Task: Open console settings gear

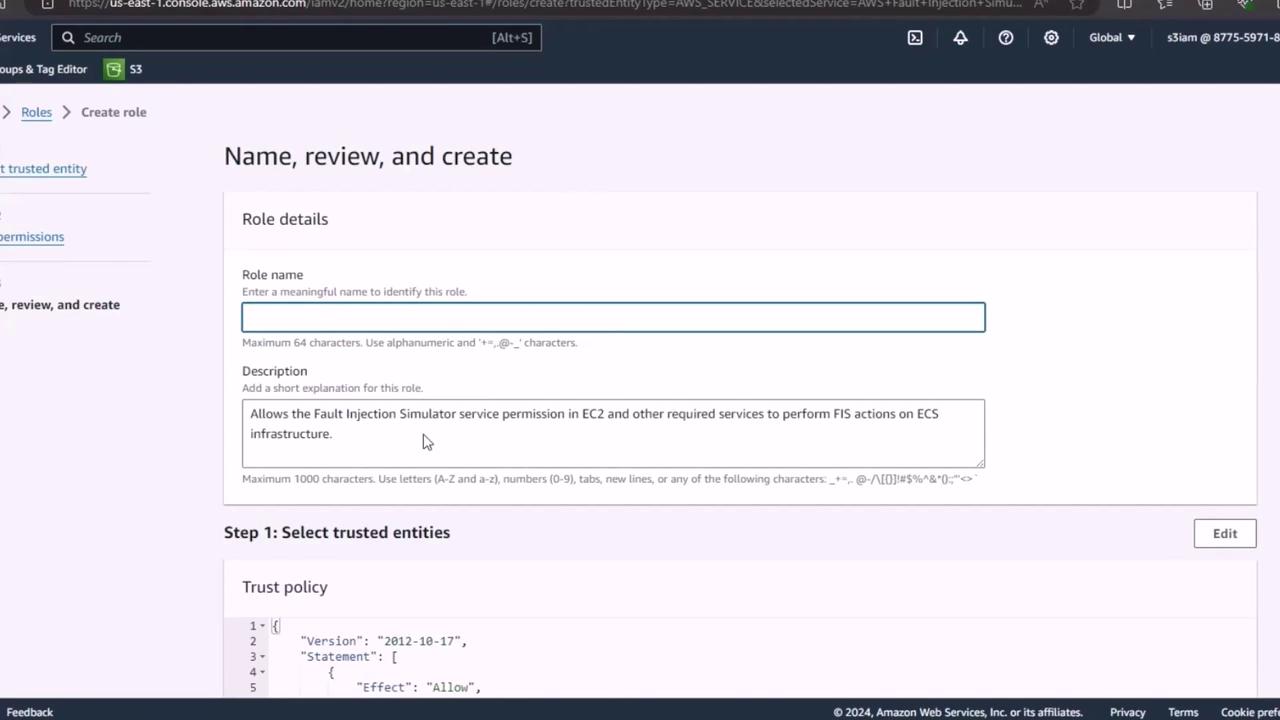Action: click(1051, 38)
